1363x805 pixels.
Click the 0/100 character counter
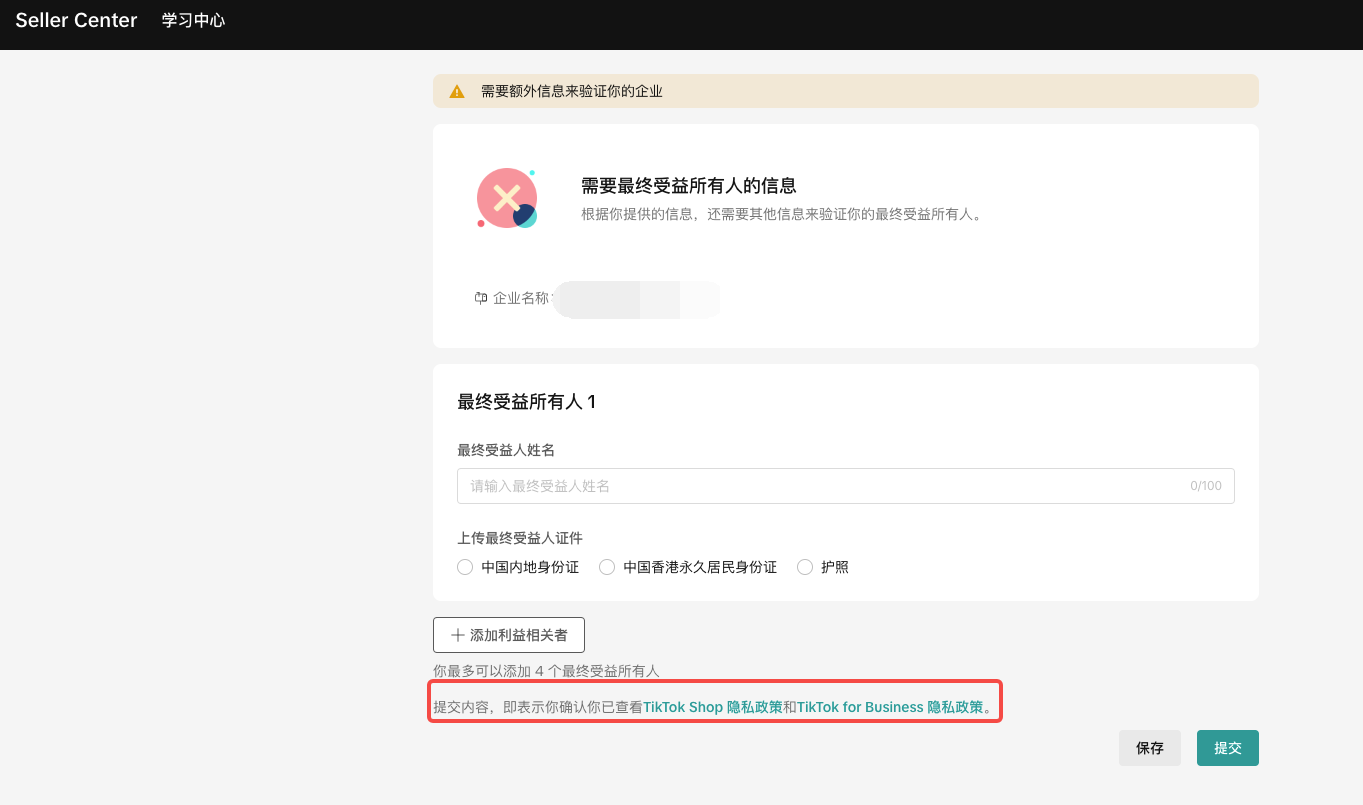coord(1205,486)
